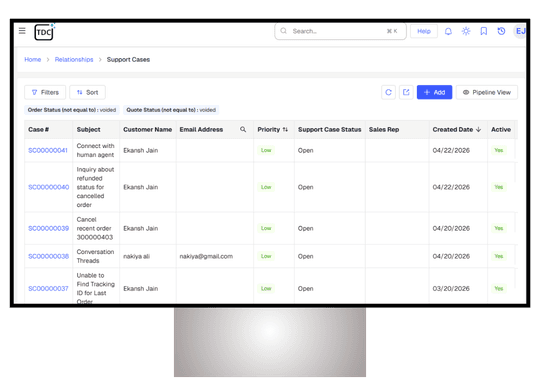The height and width of the screenshot is (384, 540).
Task: Click customer name 'nakiya ali'
Action: 136,256
